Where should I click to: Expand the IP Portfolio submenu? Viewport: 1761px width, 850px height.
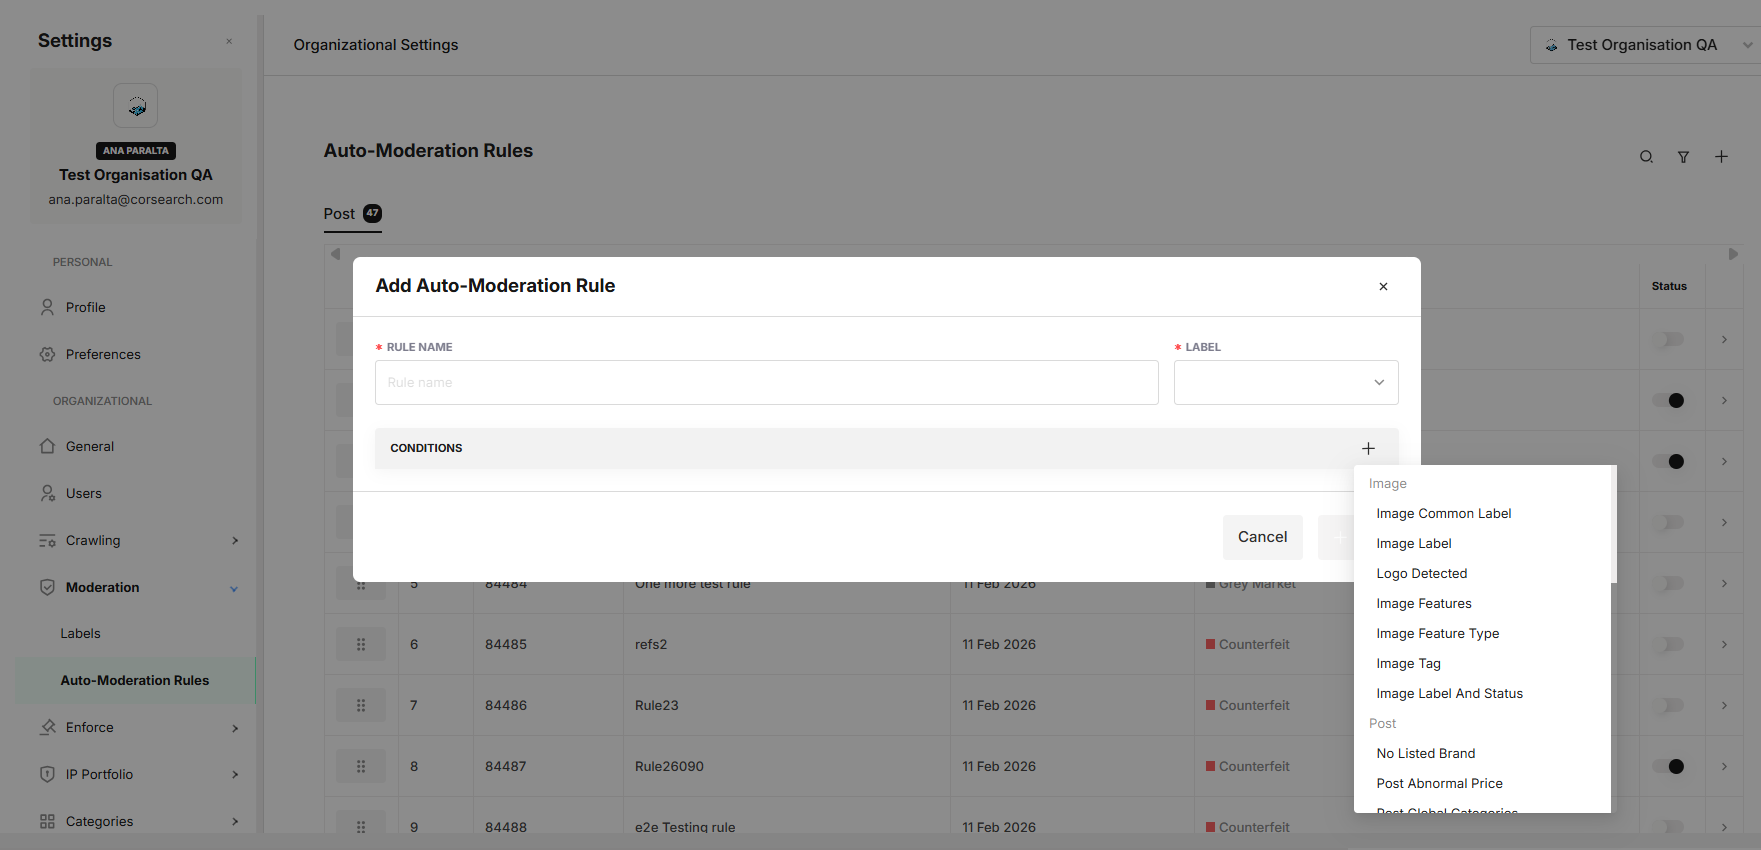pyautogui.click(x=235, y=775)
